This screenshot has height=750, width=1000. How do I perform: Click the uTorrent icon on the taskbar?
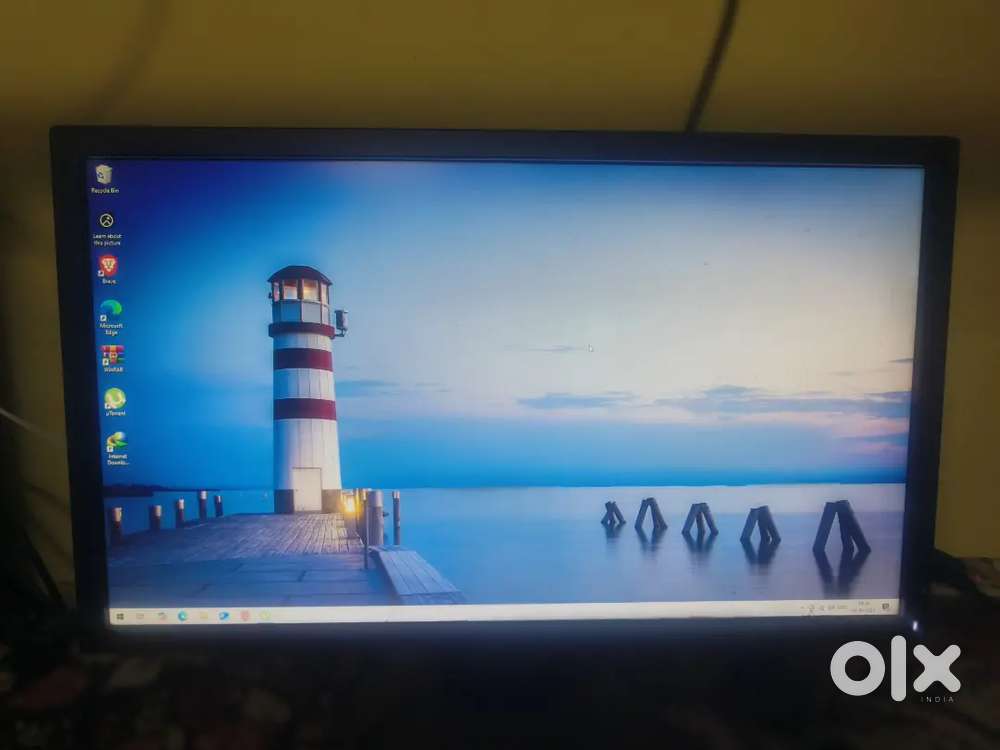point(265,616)
